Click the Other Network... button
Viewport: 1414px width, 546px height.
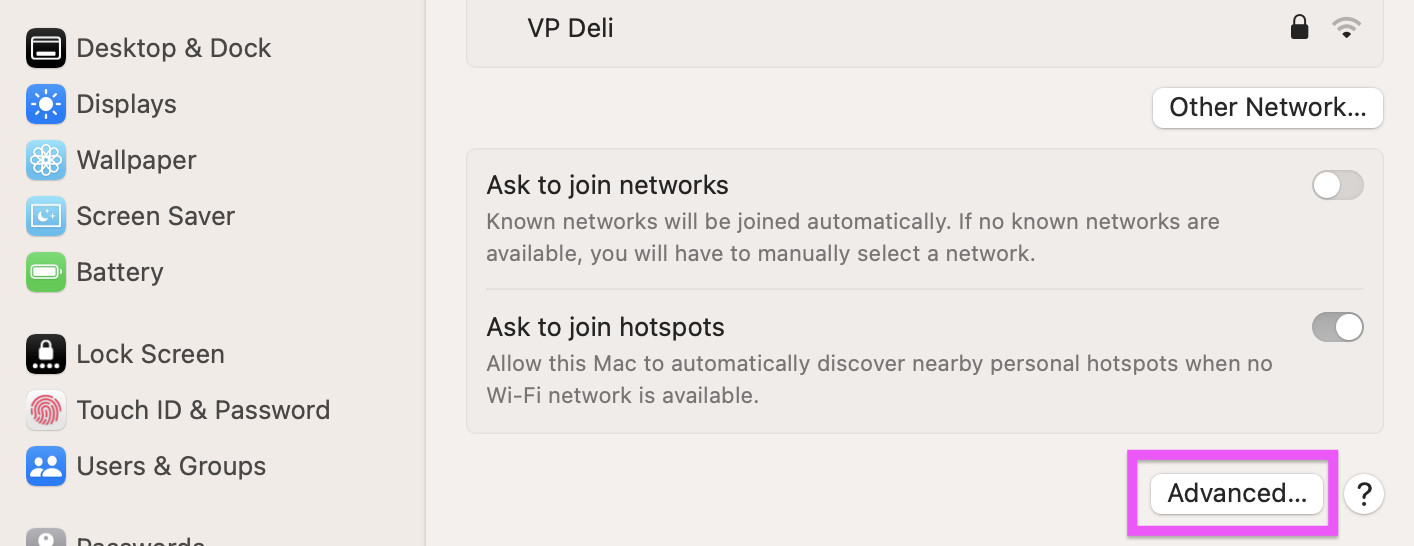(1267, 108)
